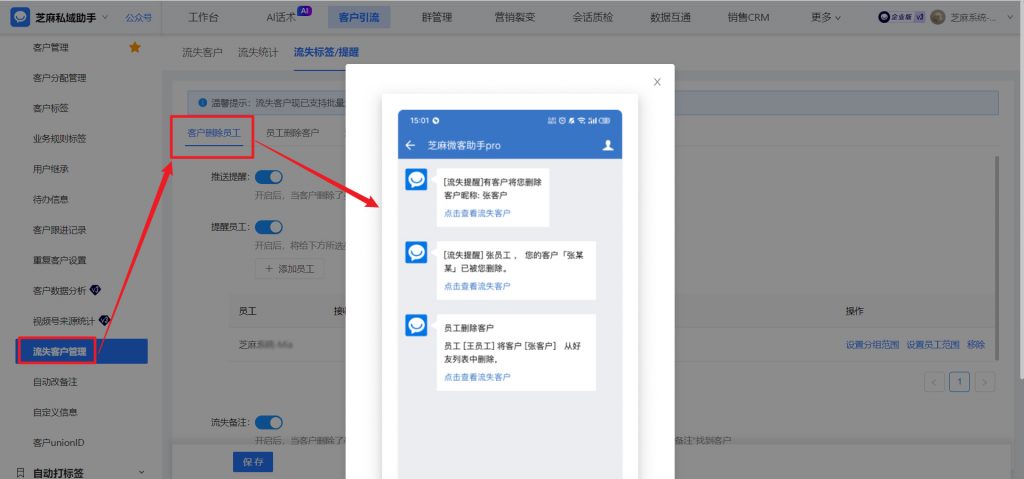Switch to the 流失标签/提醒 tab

tap(326, 52)
